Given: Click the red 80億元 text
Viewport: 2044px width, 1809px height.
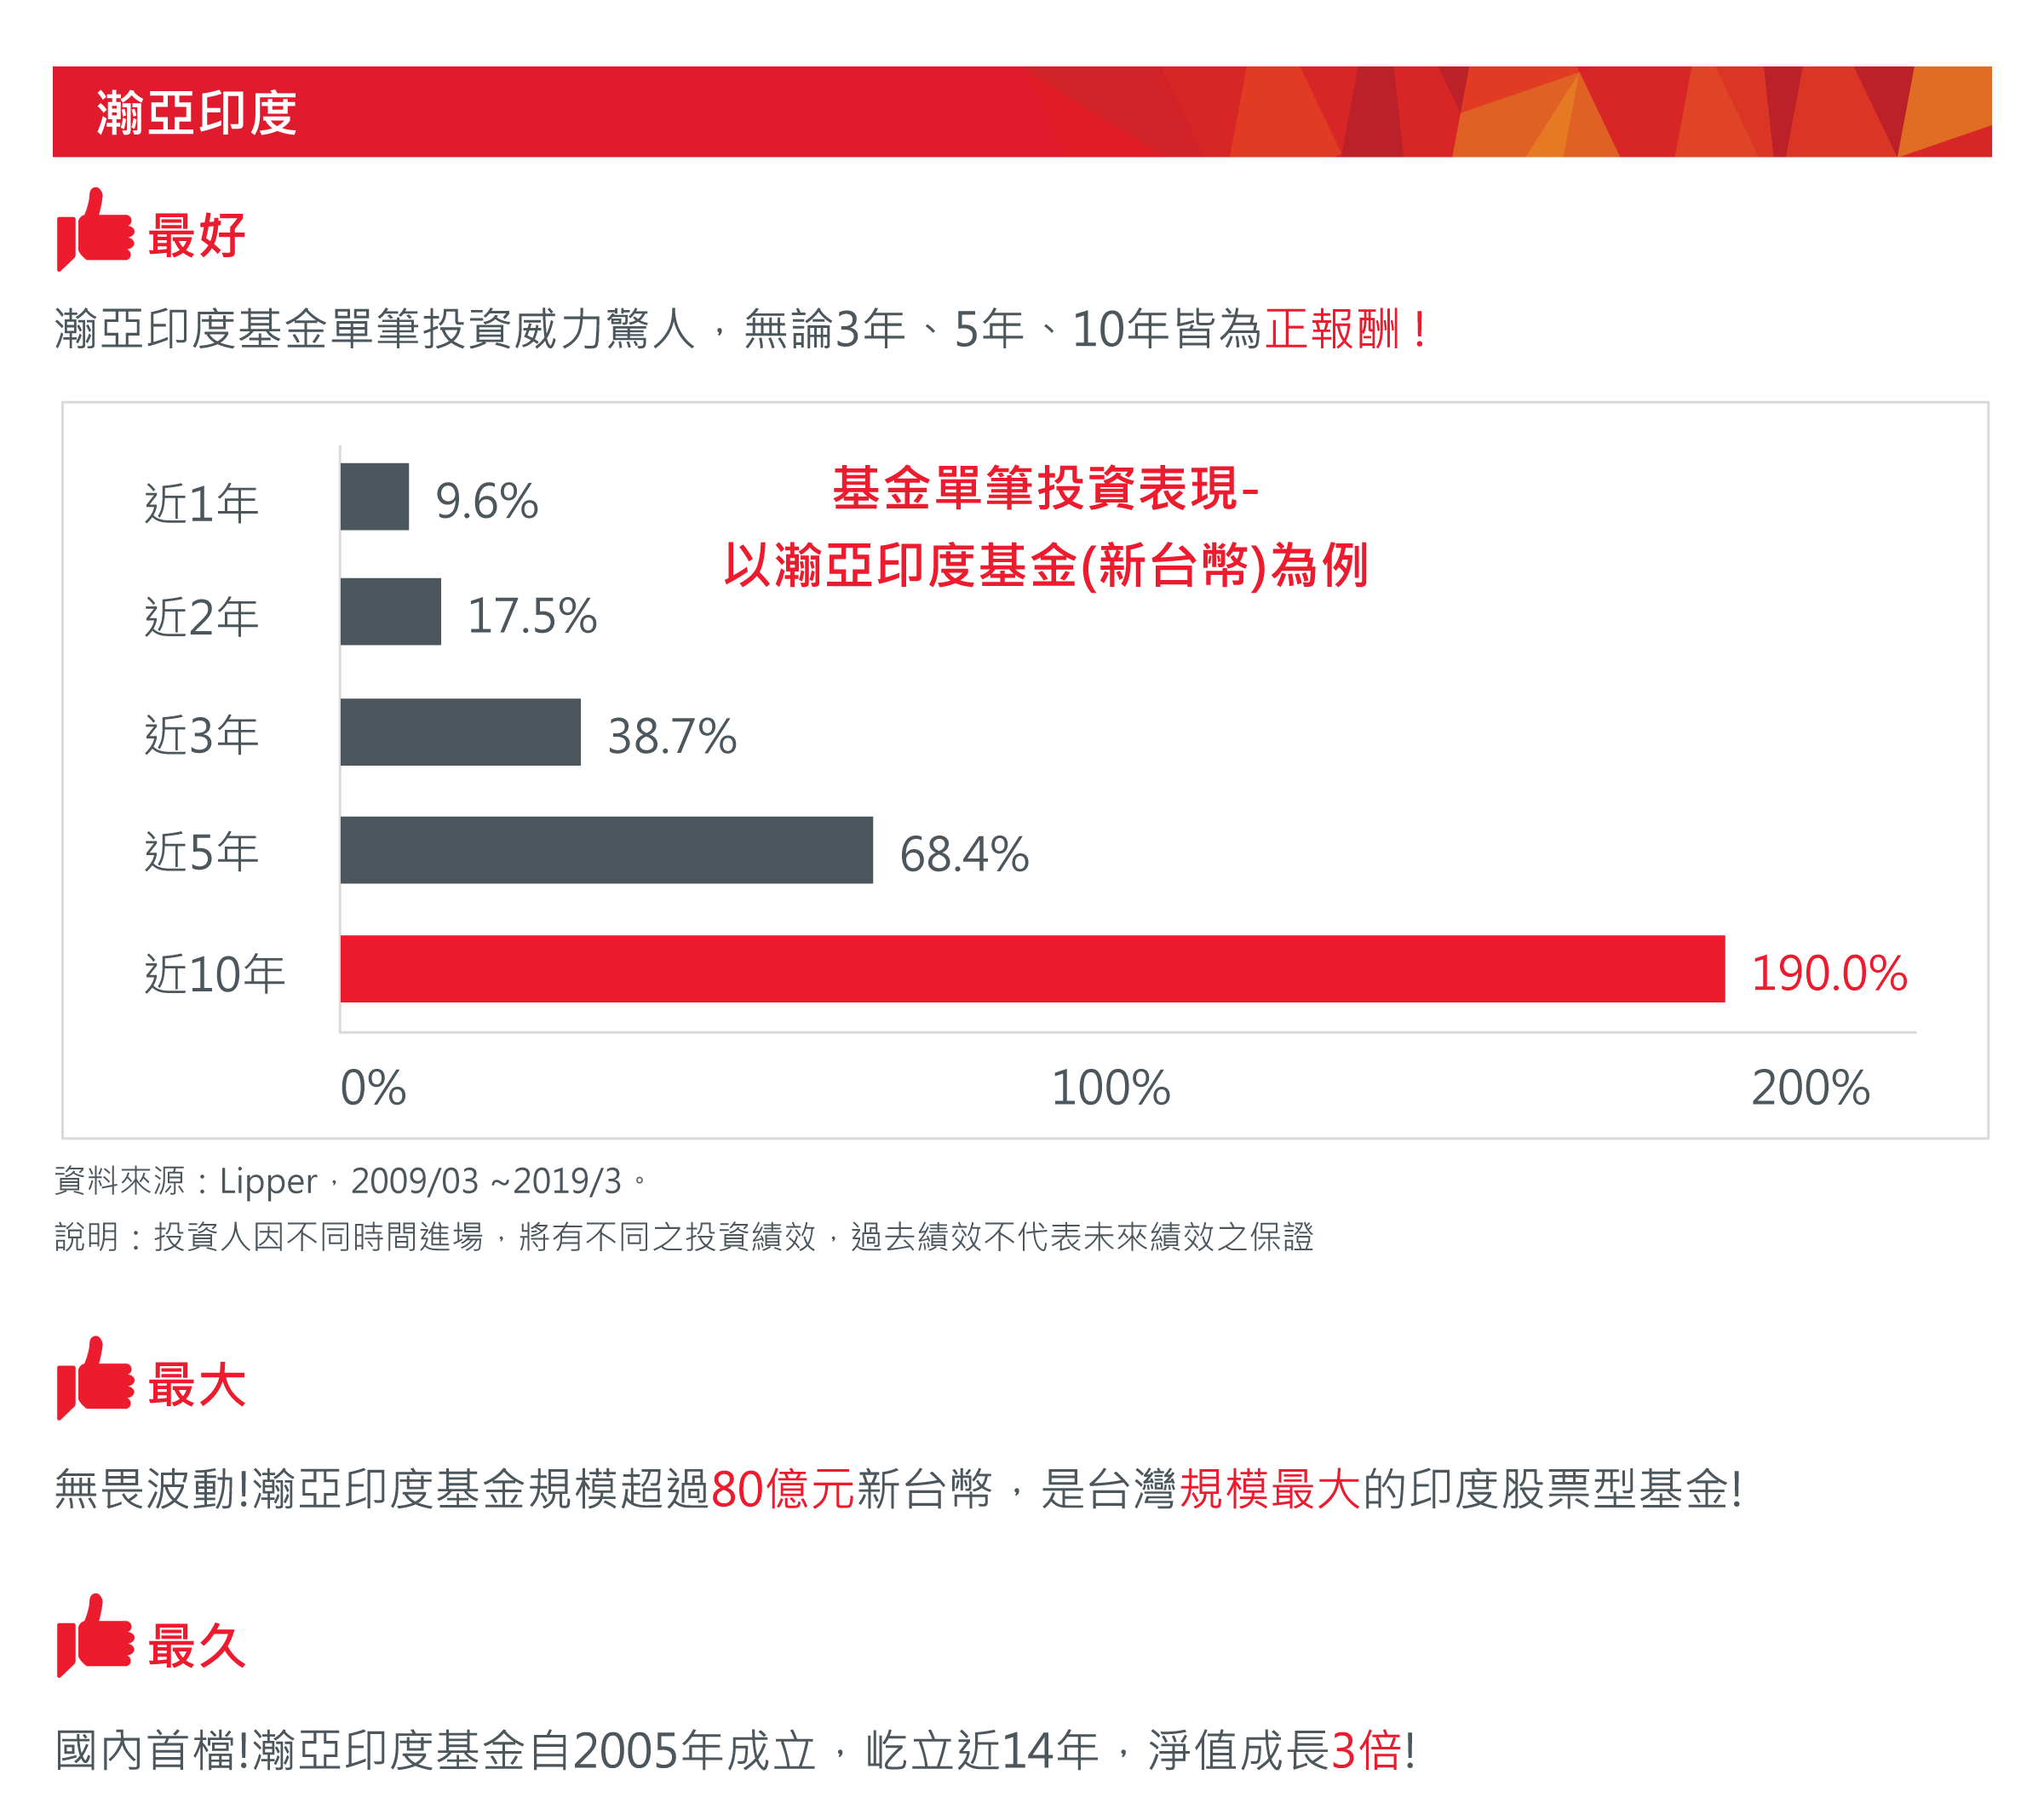Looking at the screenshot, I should point(782,1488).
